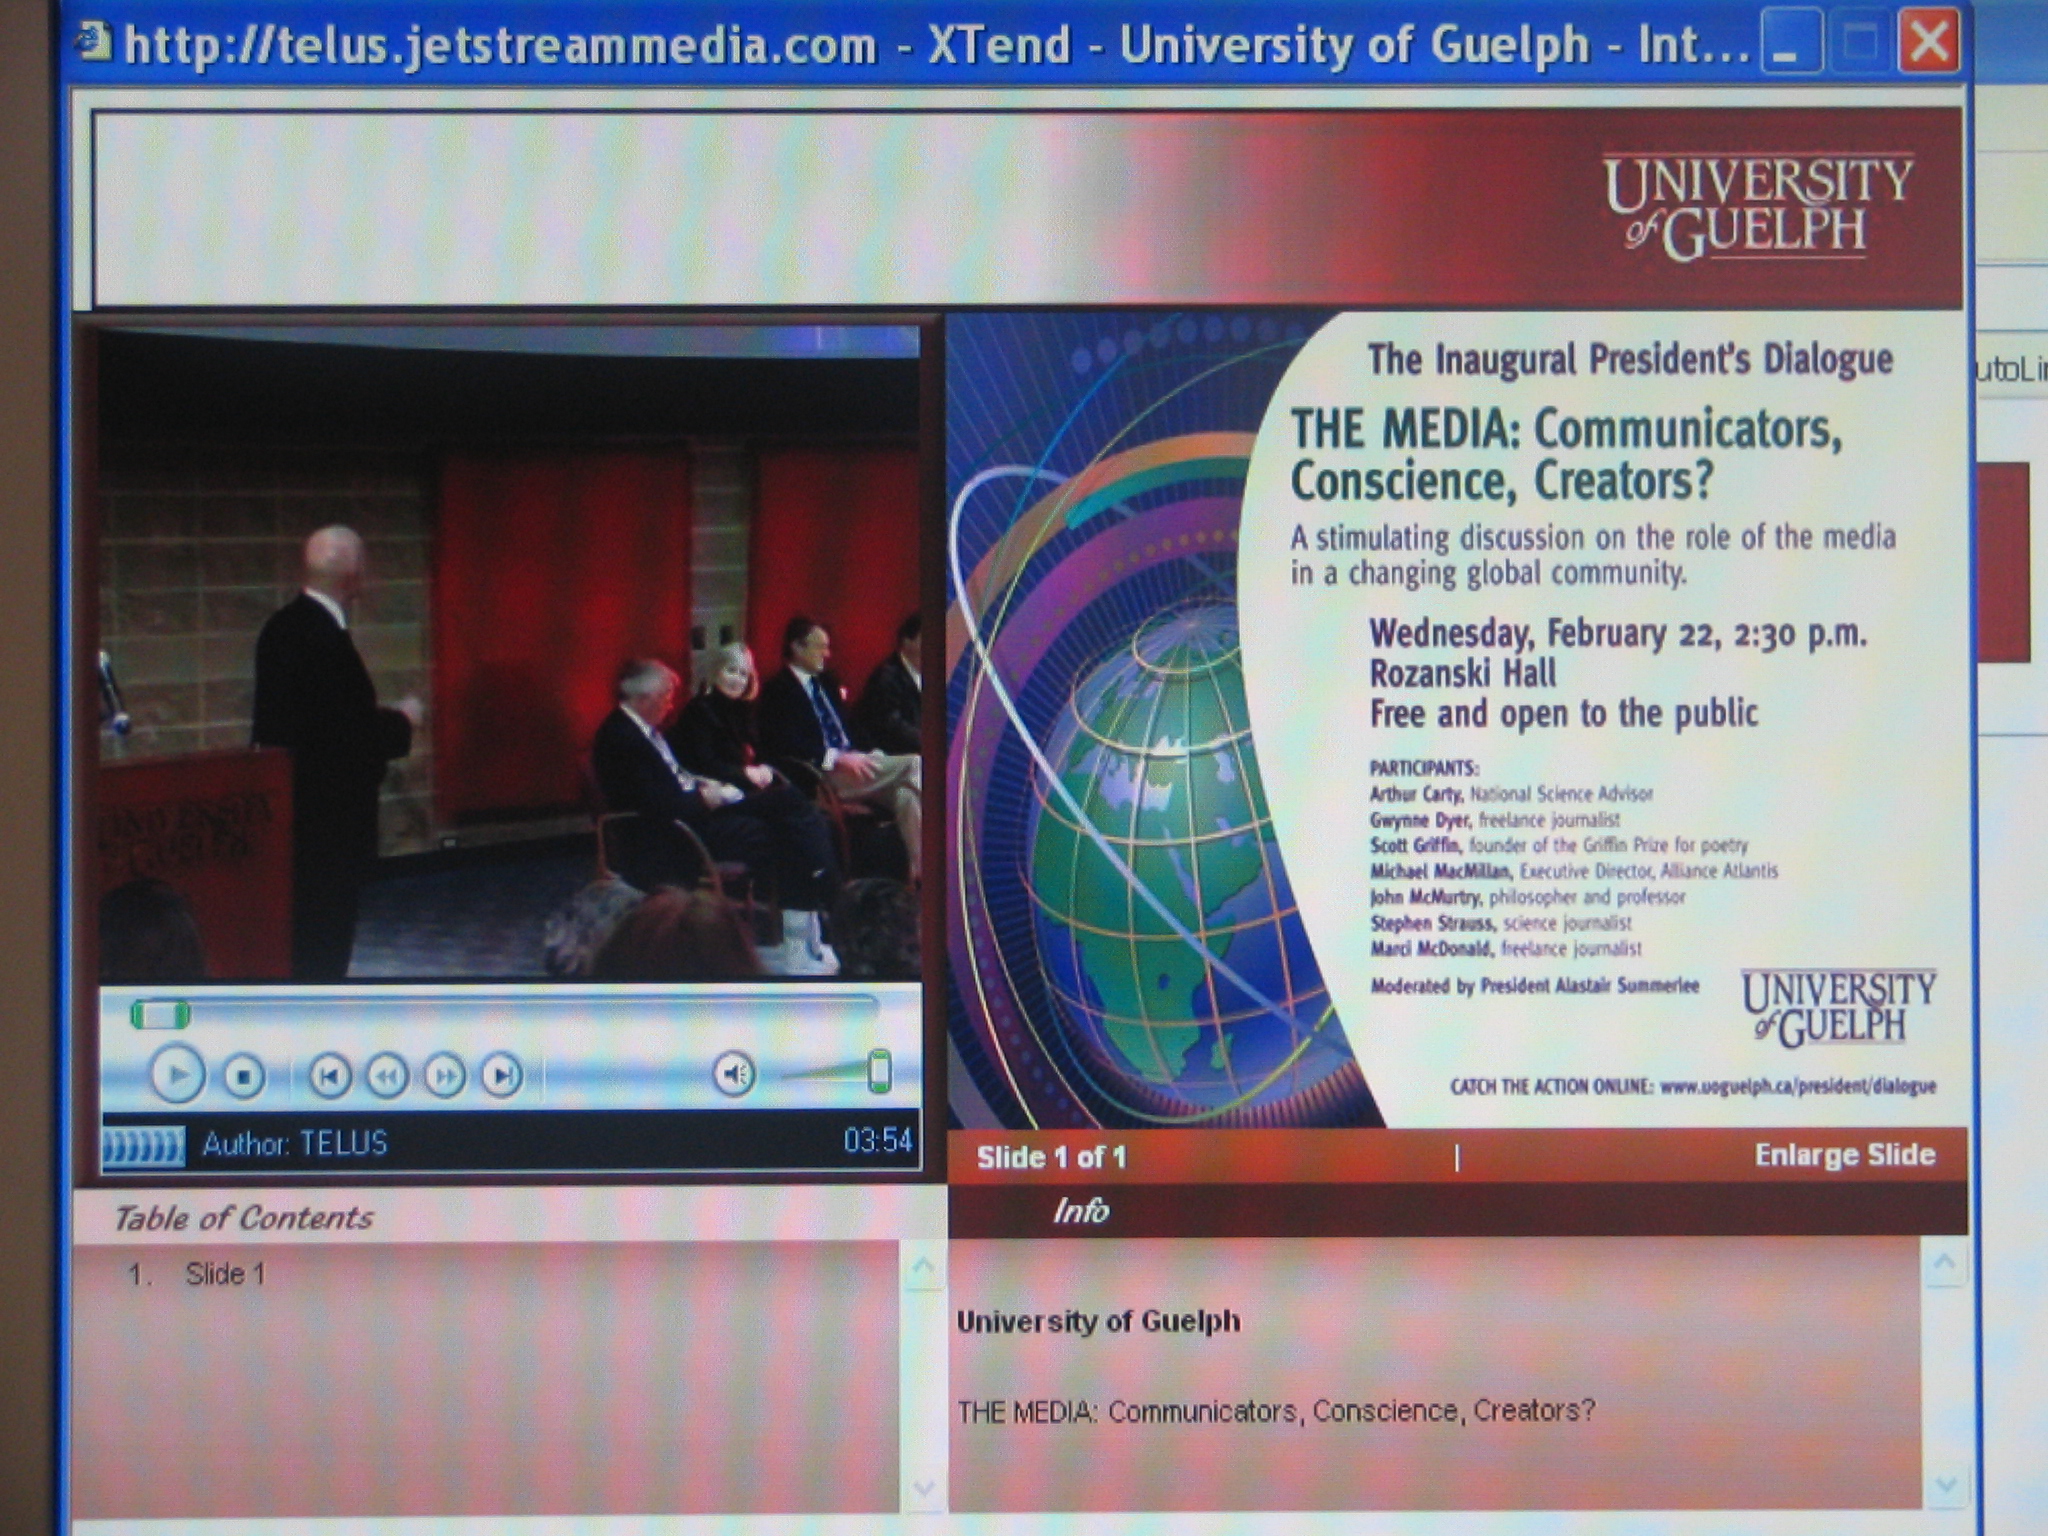This screenshot has width=2048, height=1536.
Task: Close the XTend browser window
Action: (x=1929, y=42)
